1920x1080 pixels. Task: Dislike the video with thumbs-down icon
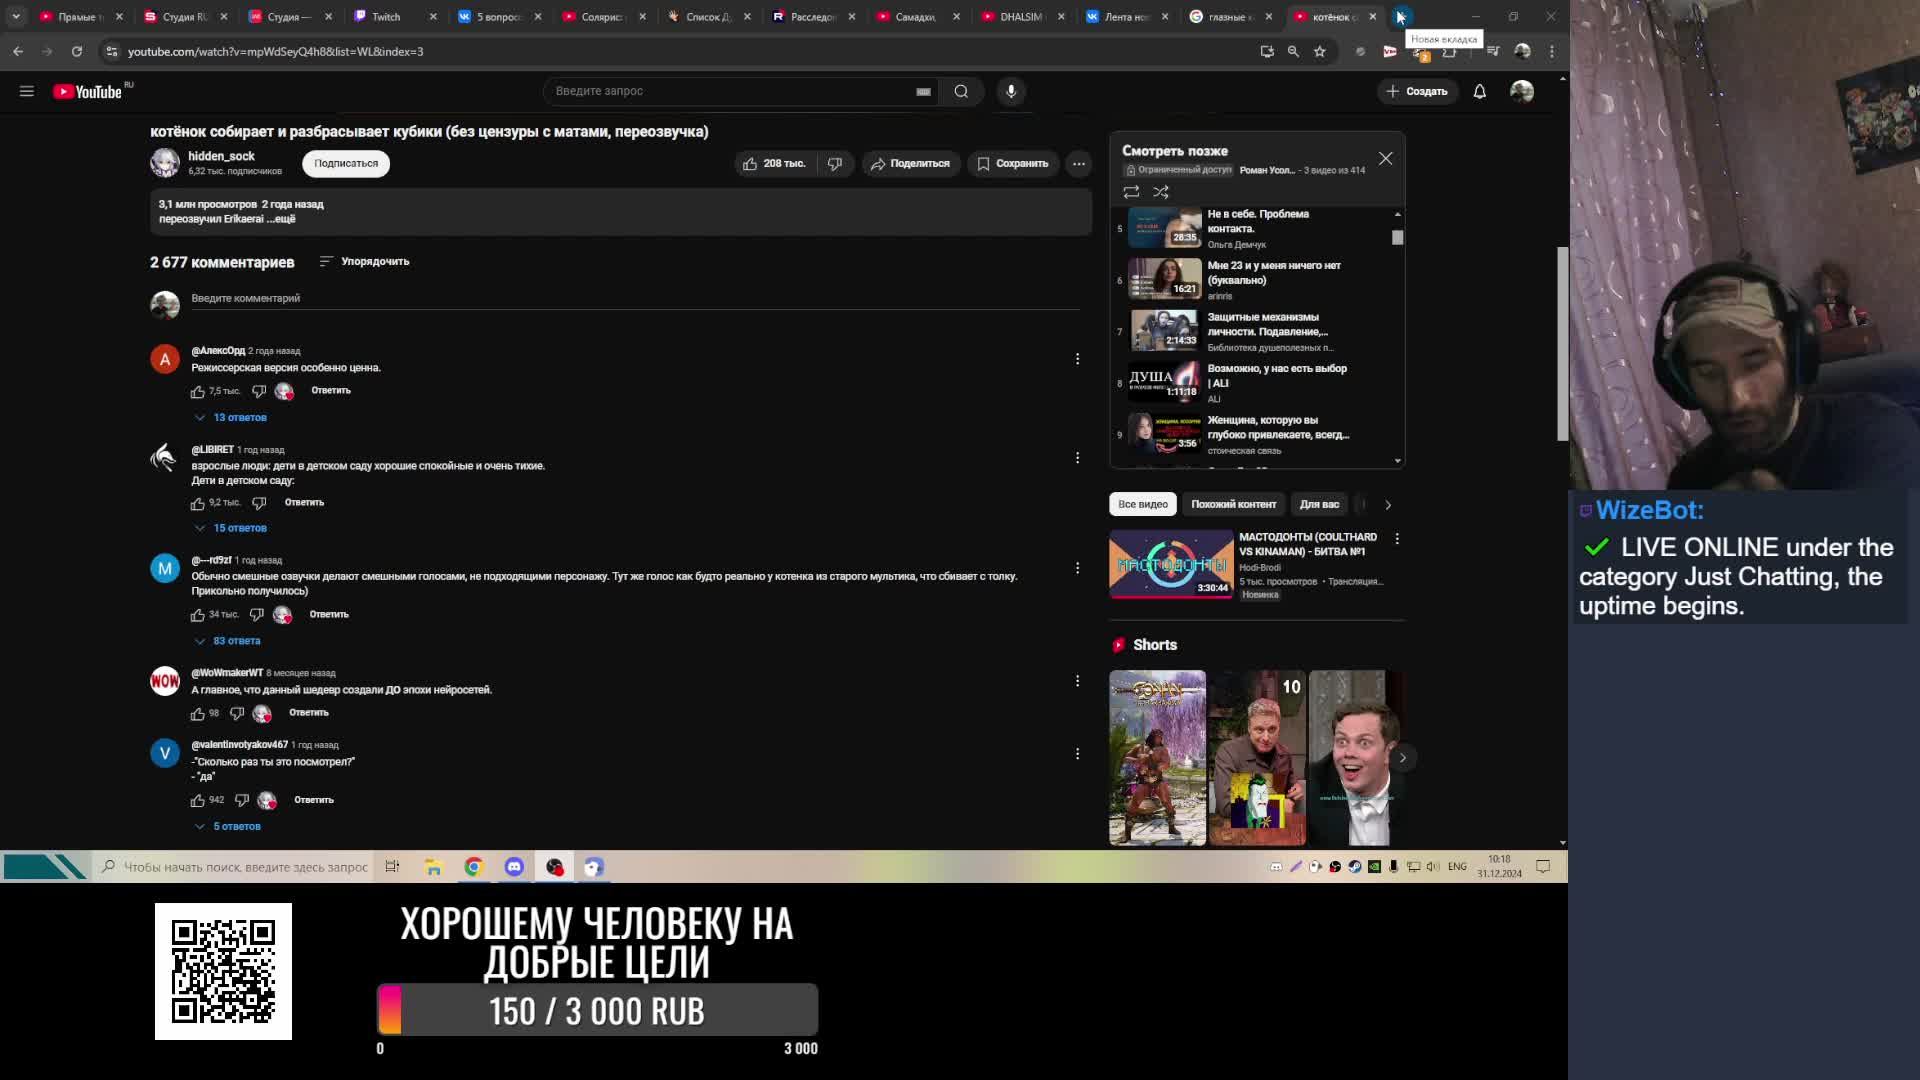835,163
